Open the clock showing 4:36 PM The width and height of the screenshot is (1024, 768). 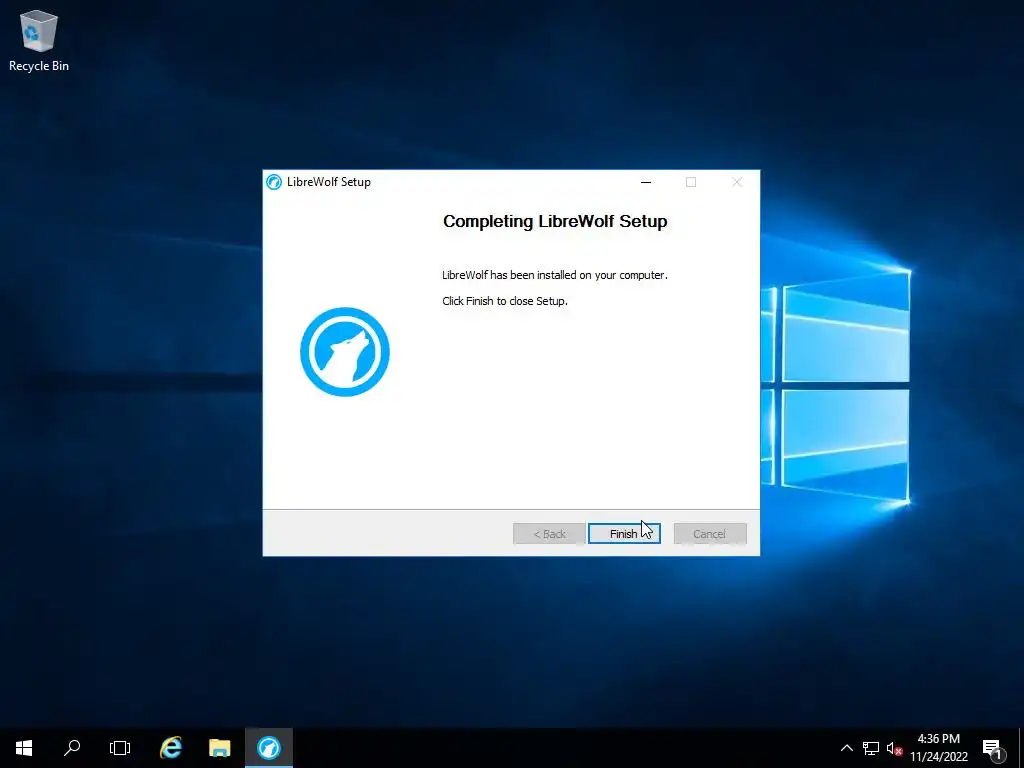[x=939, y=748]
